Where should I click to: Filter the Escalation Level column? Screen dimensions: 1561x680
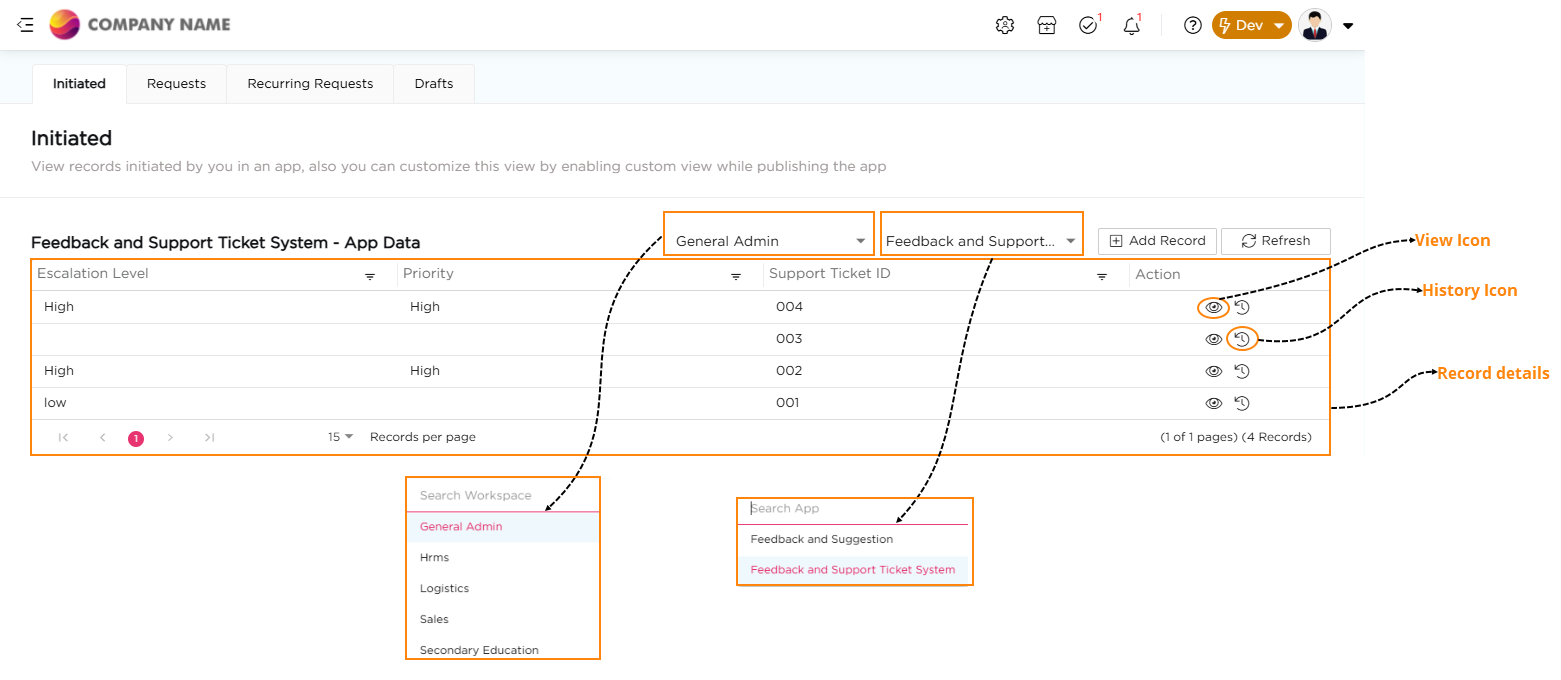[x=370, y=276]
